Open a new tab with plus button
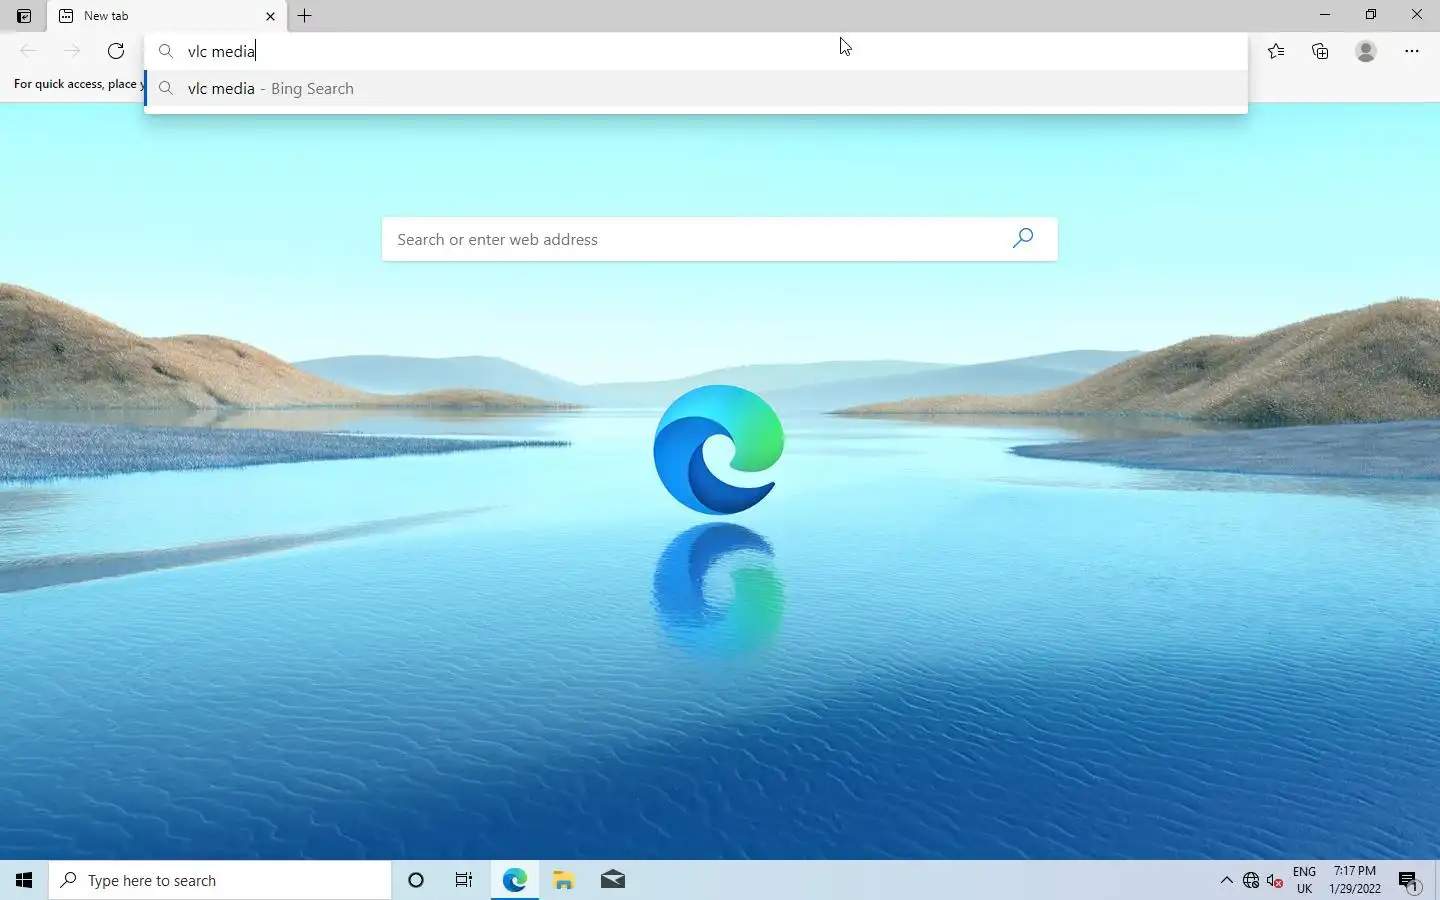This screenshot has width=1440, height=900. coord(305,16)
